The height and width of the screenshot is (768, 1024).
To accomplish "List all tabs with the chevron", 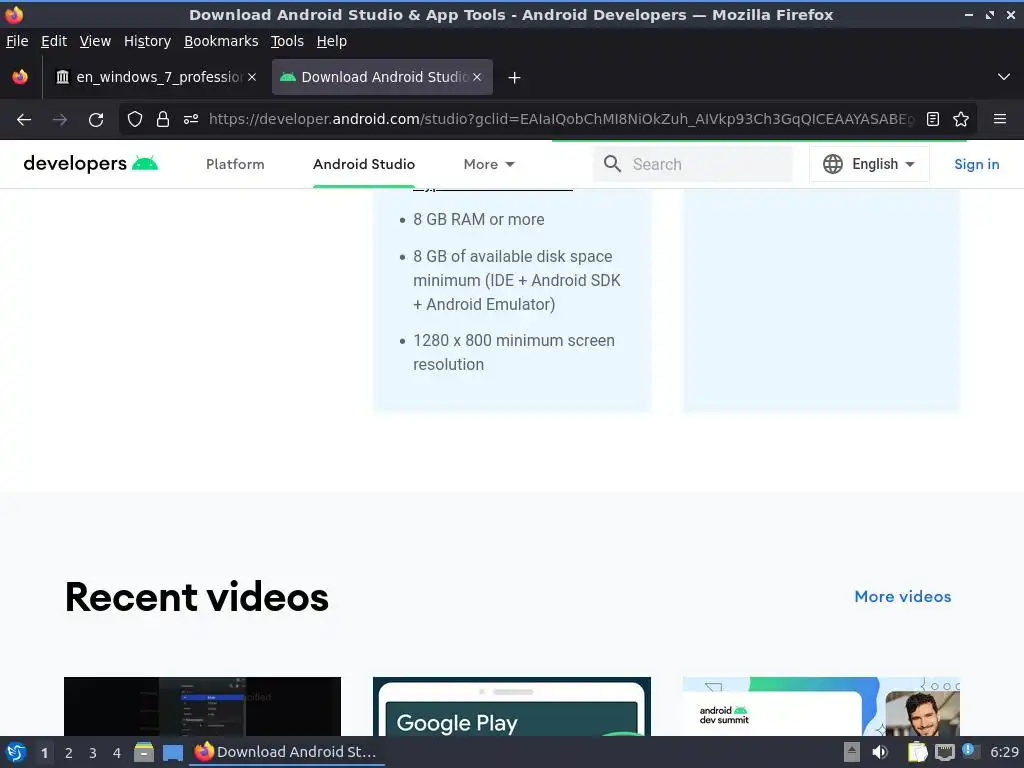I will 1004,77.
